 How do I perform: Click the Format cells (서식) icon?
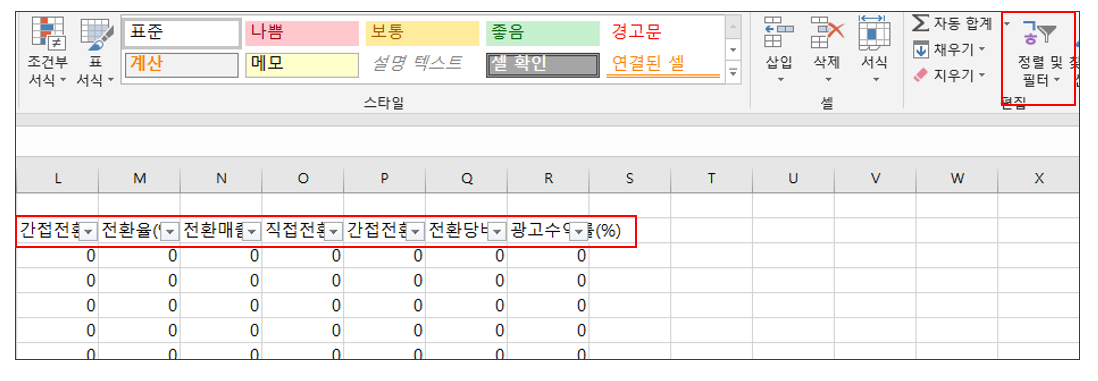click(x=874, y=32)
